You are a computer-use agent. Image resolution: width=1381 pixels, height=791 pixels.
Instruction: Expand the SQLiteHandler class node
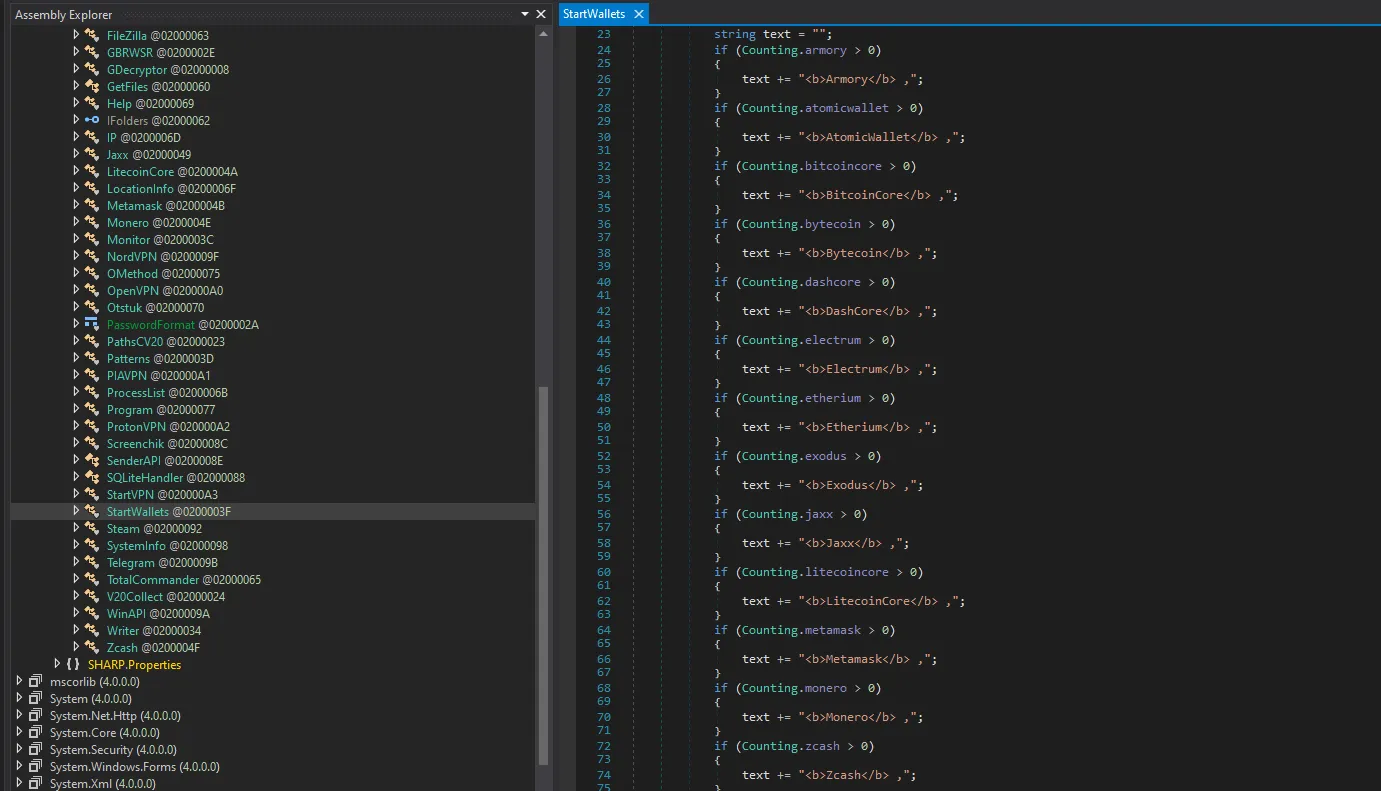[76, 478]
